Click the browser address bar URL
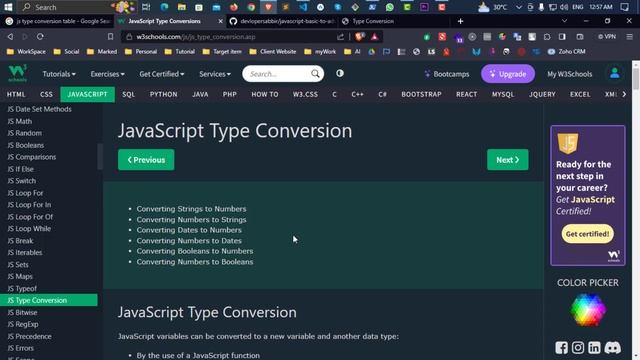 (196, 37)
